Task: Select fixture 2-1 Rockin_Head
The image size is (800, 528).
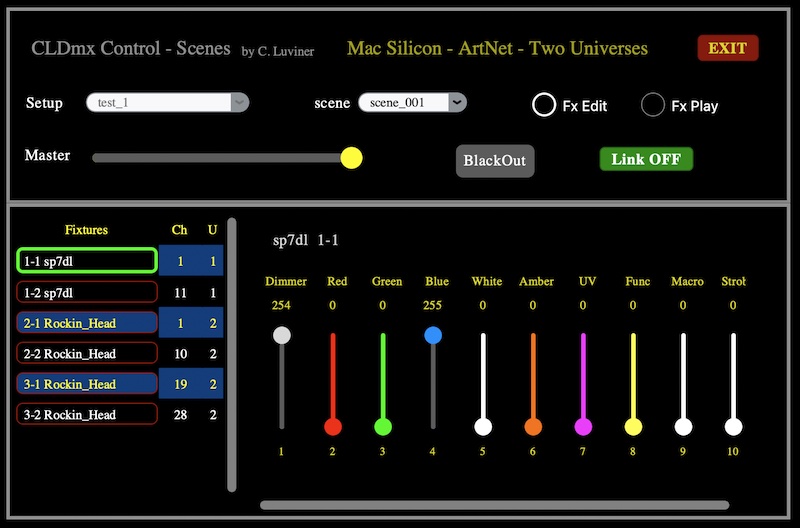Action: tap(87, 323)
